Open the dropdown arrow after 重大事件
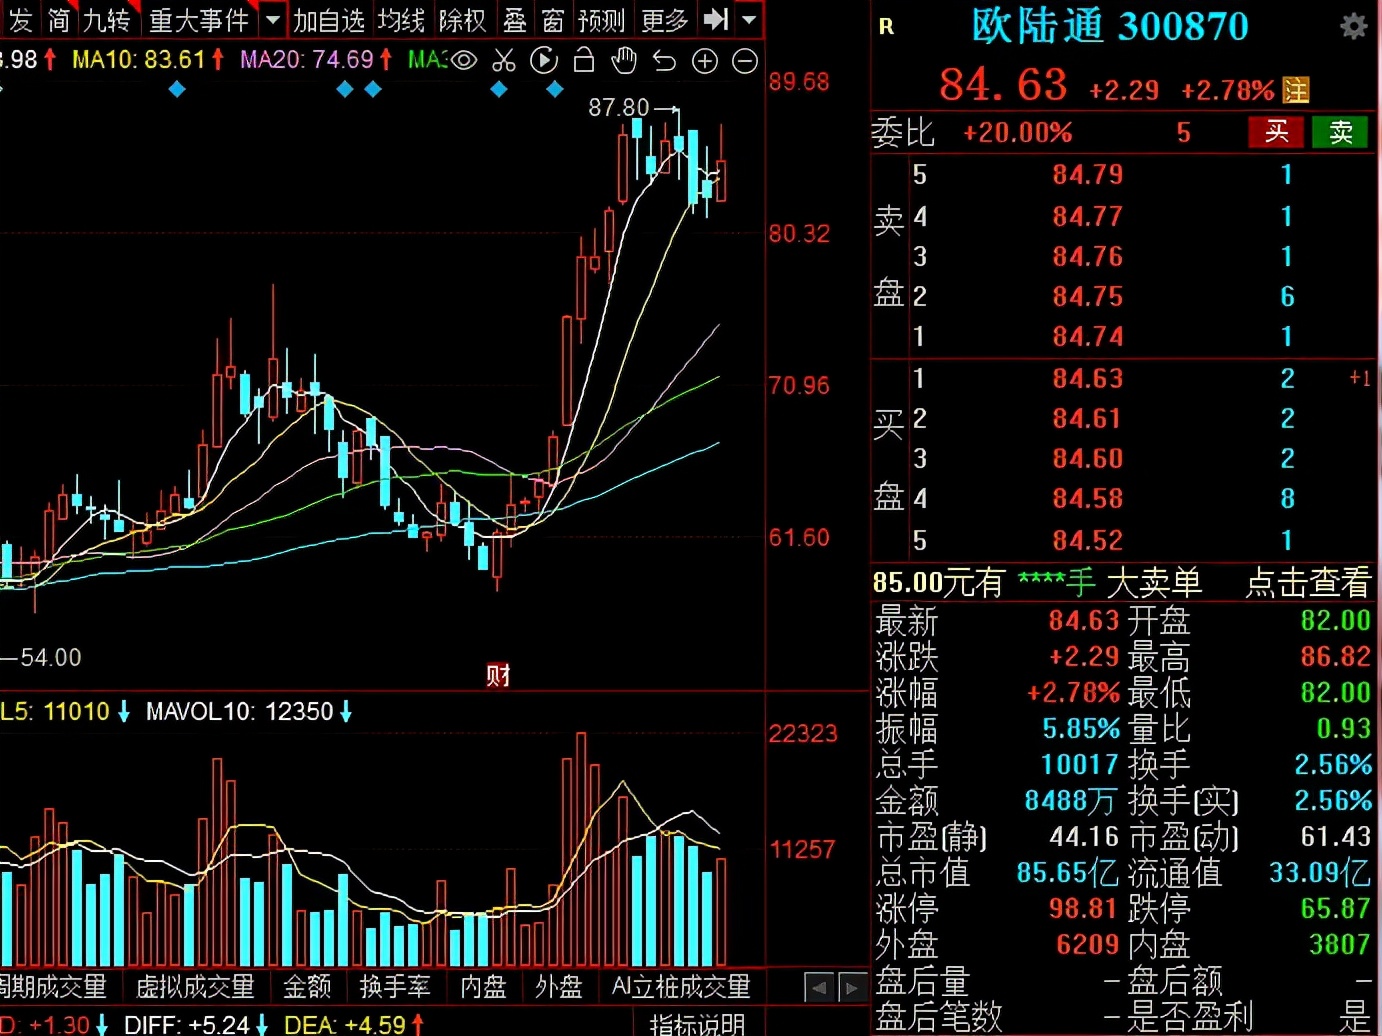1382x1036 pixels. (272, 19)
